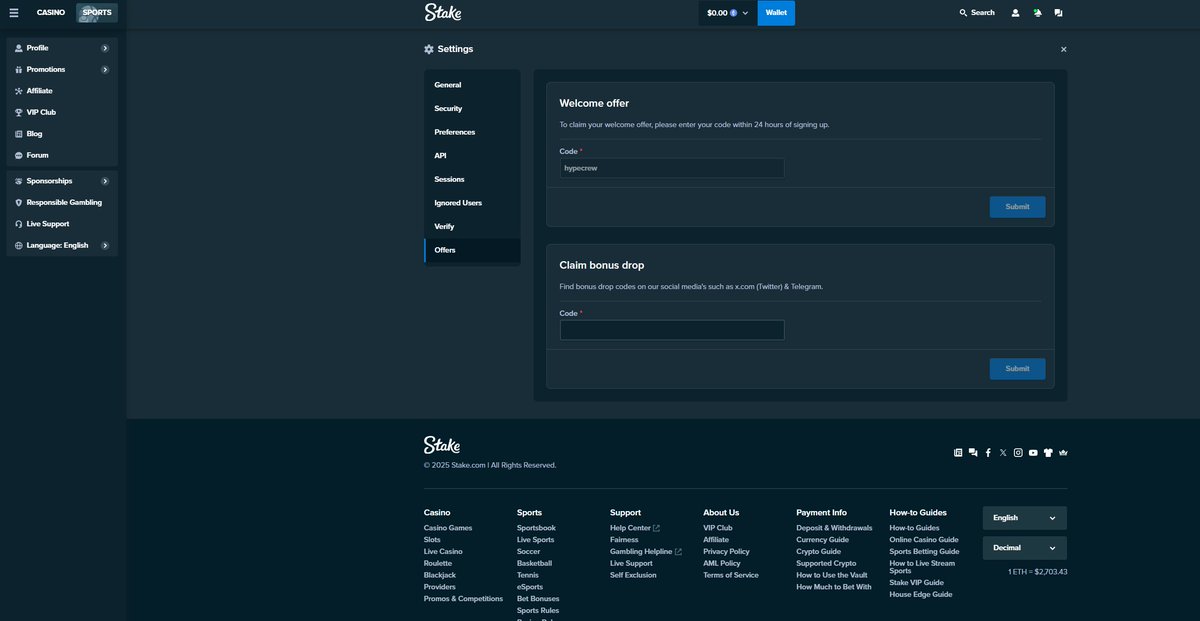
Task: Open the Gambling Helpline footer link
Action: tap(645, 552)
